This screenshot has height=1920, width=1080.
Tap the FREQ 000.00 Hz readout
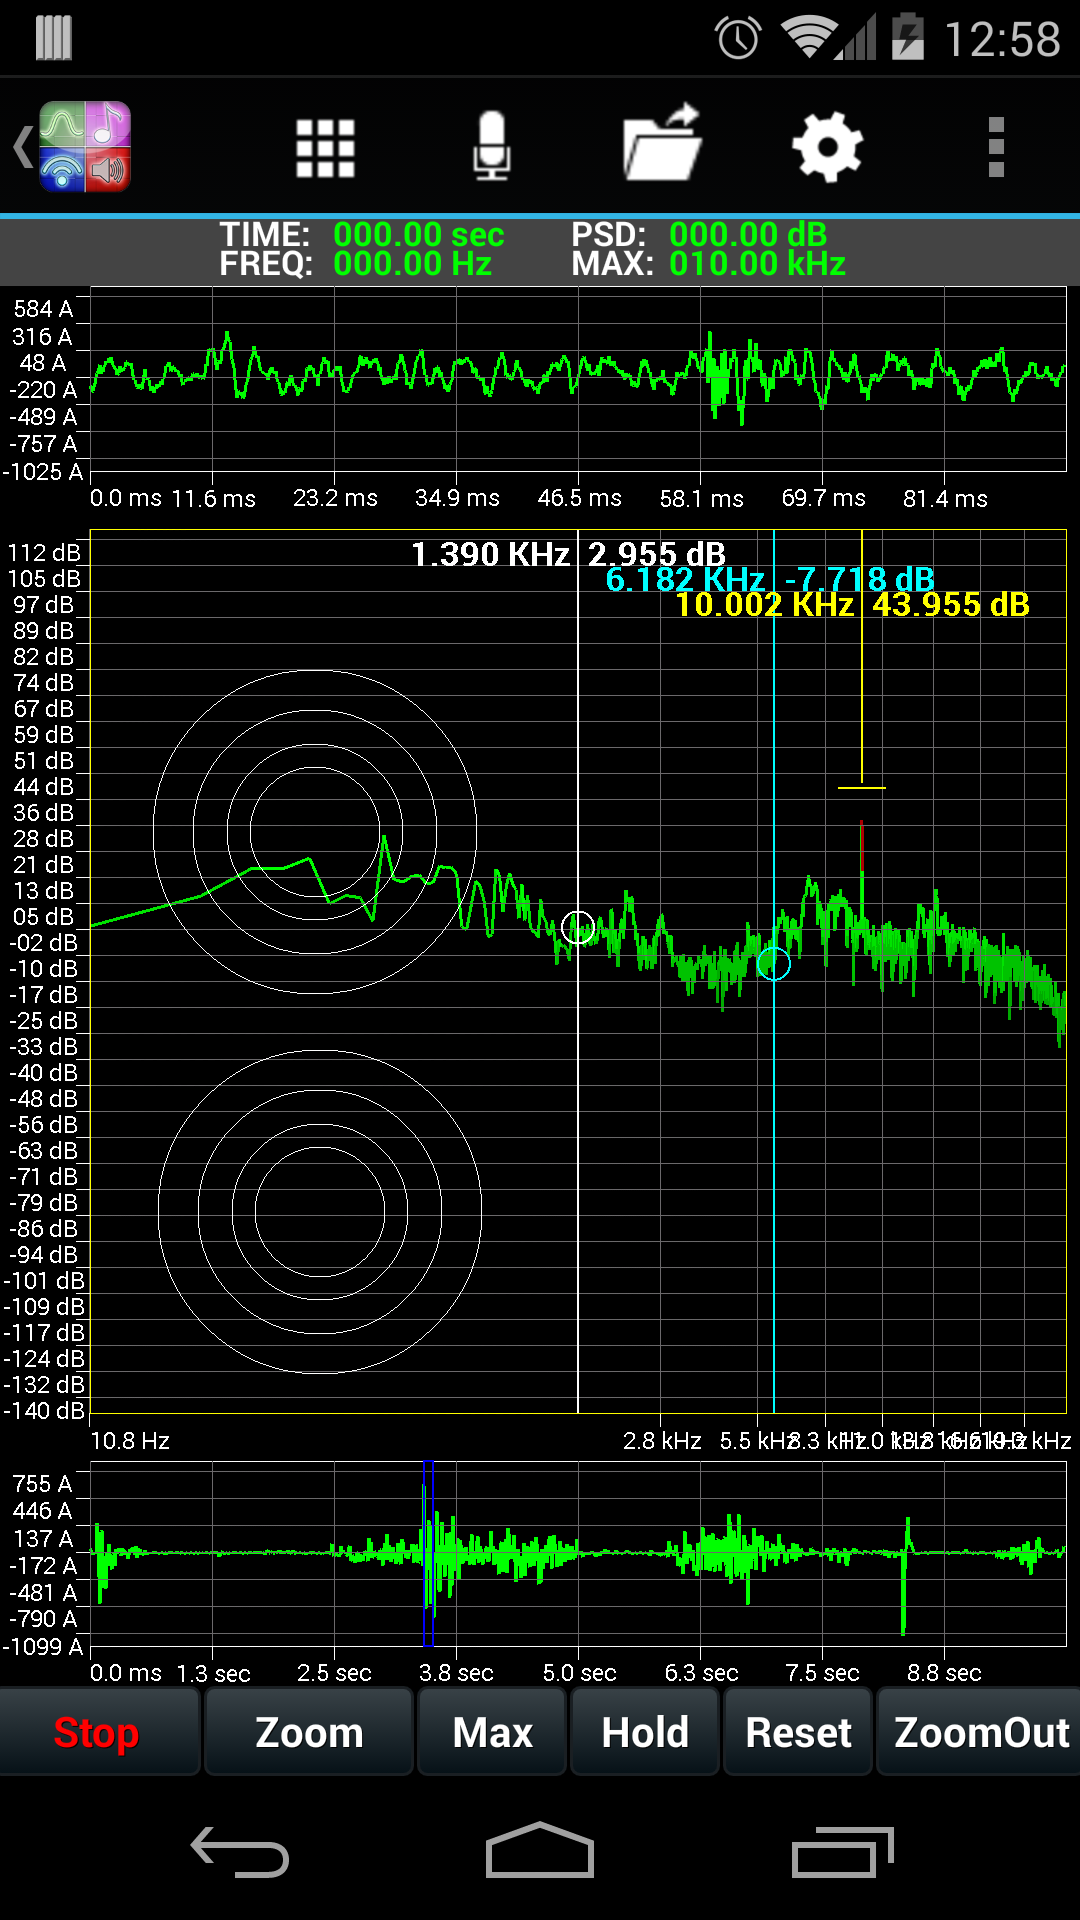click(356, 264)
